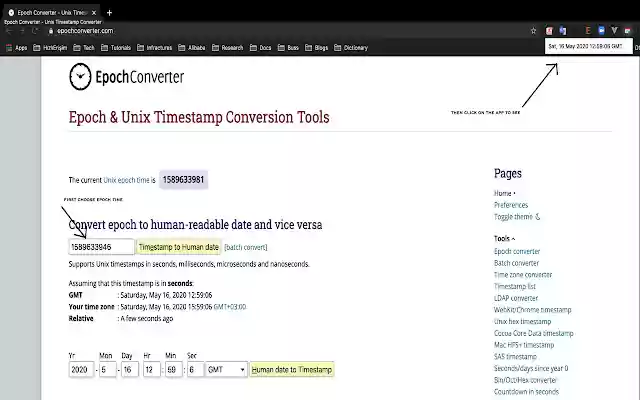Click the epochconverter.com address bar
Screen dimensions: 640x400
[x=85, y=31]
